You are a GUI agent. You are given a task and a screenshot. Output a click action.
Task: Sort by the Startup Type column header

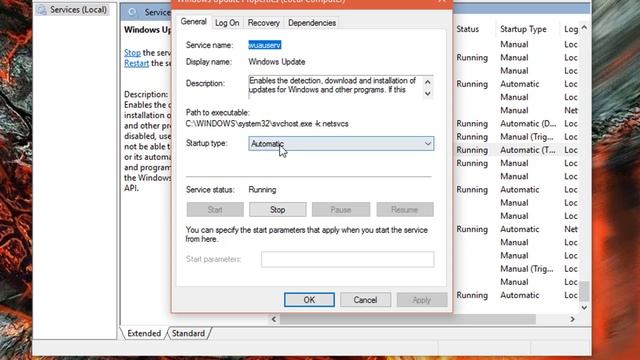point(523,29)
